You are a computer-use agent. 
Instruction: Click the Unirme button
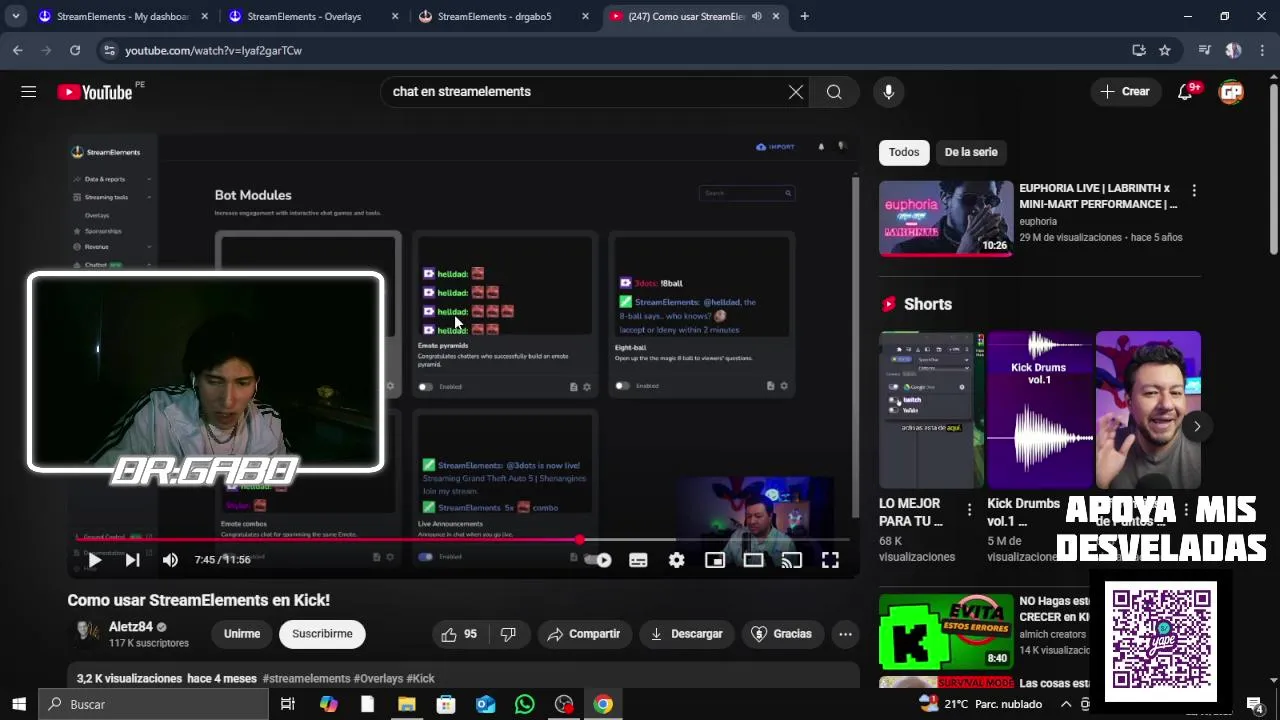(x=242, y=634)
